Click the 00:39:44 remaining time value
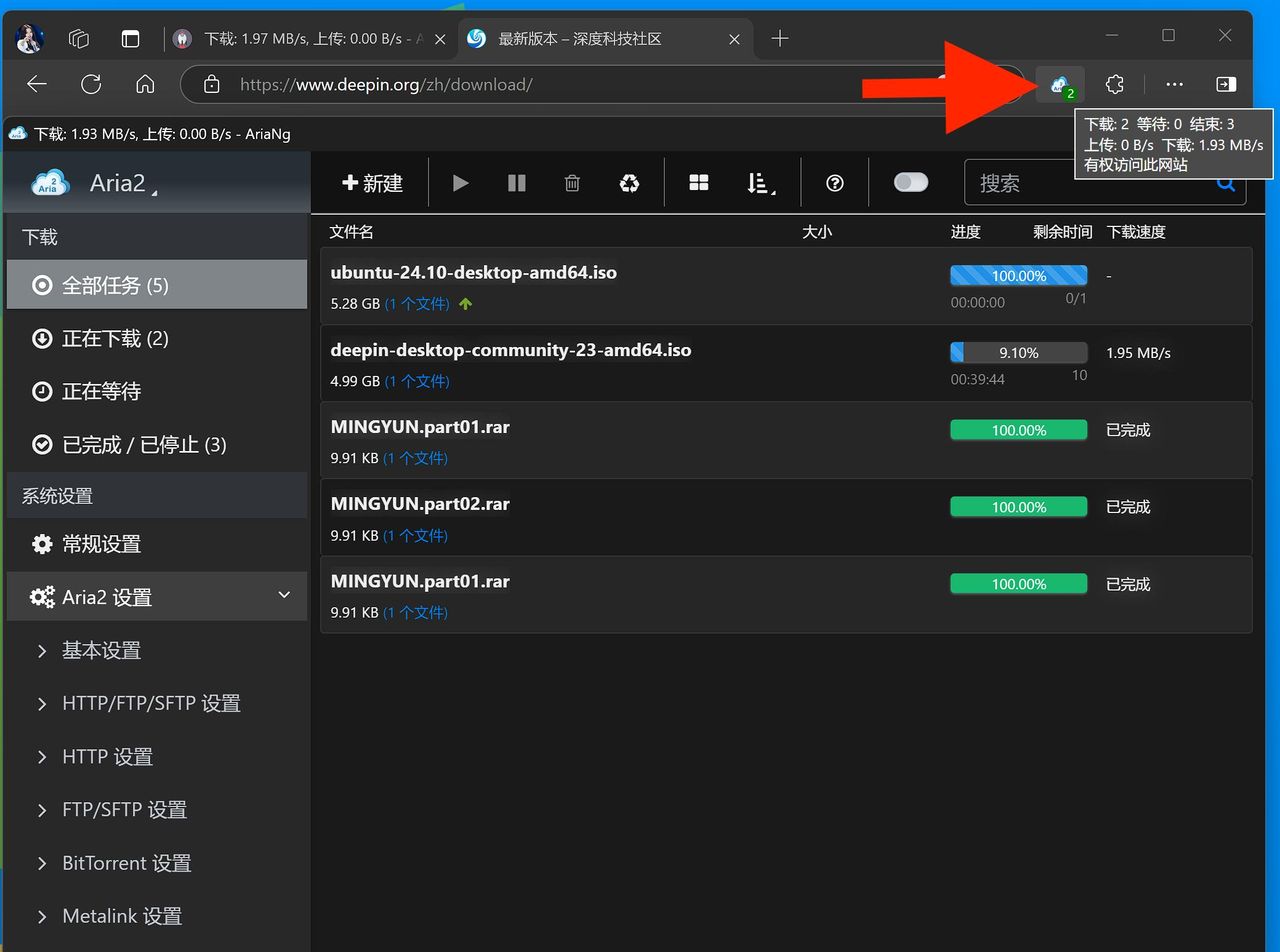This screenshot has width=1280, height=952. tap(978, 380)
